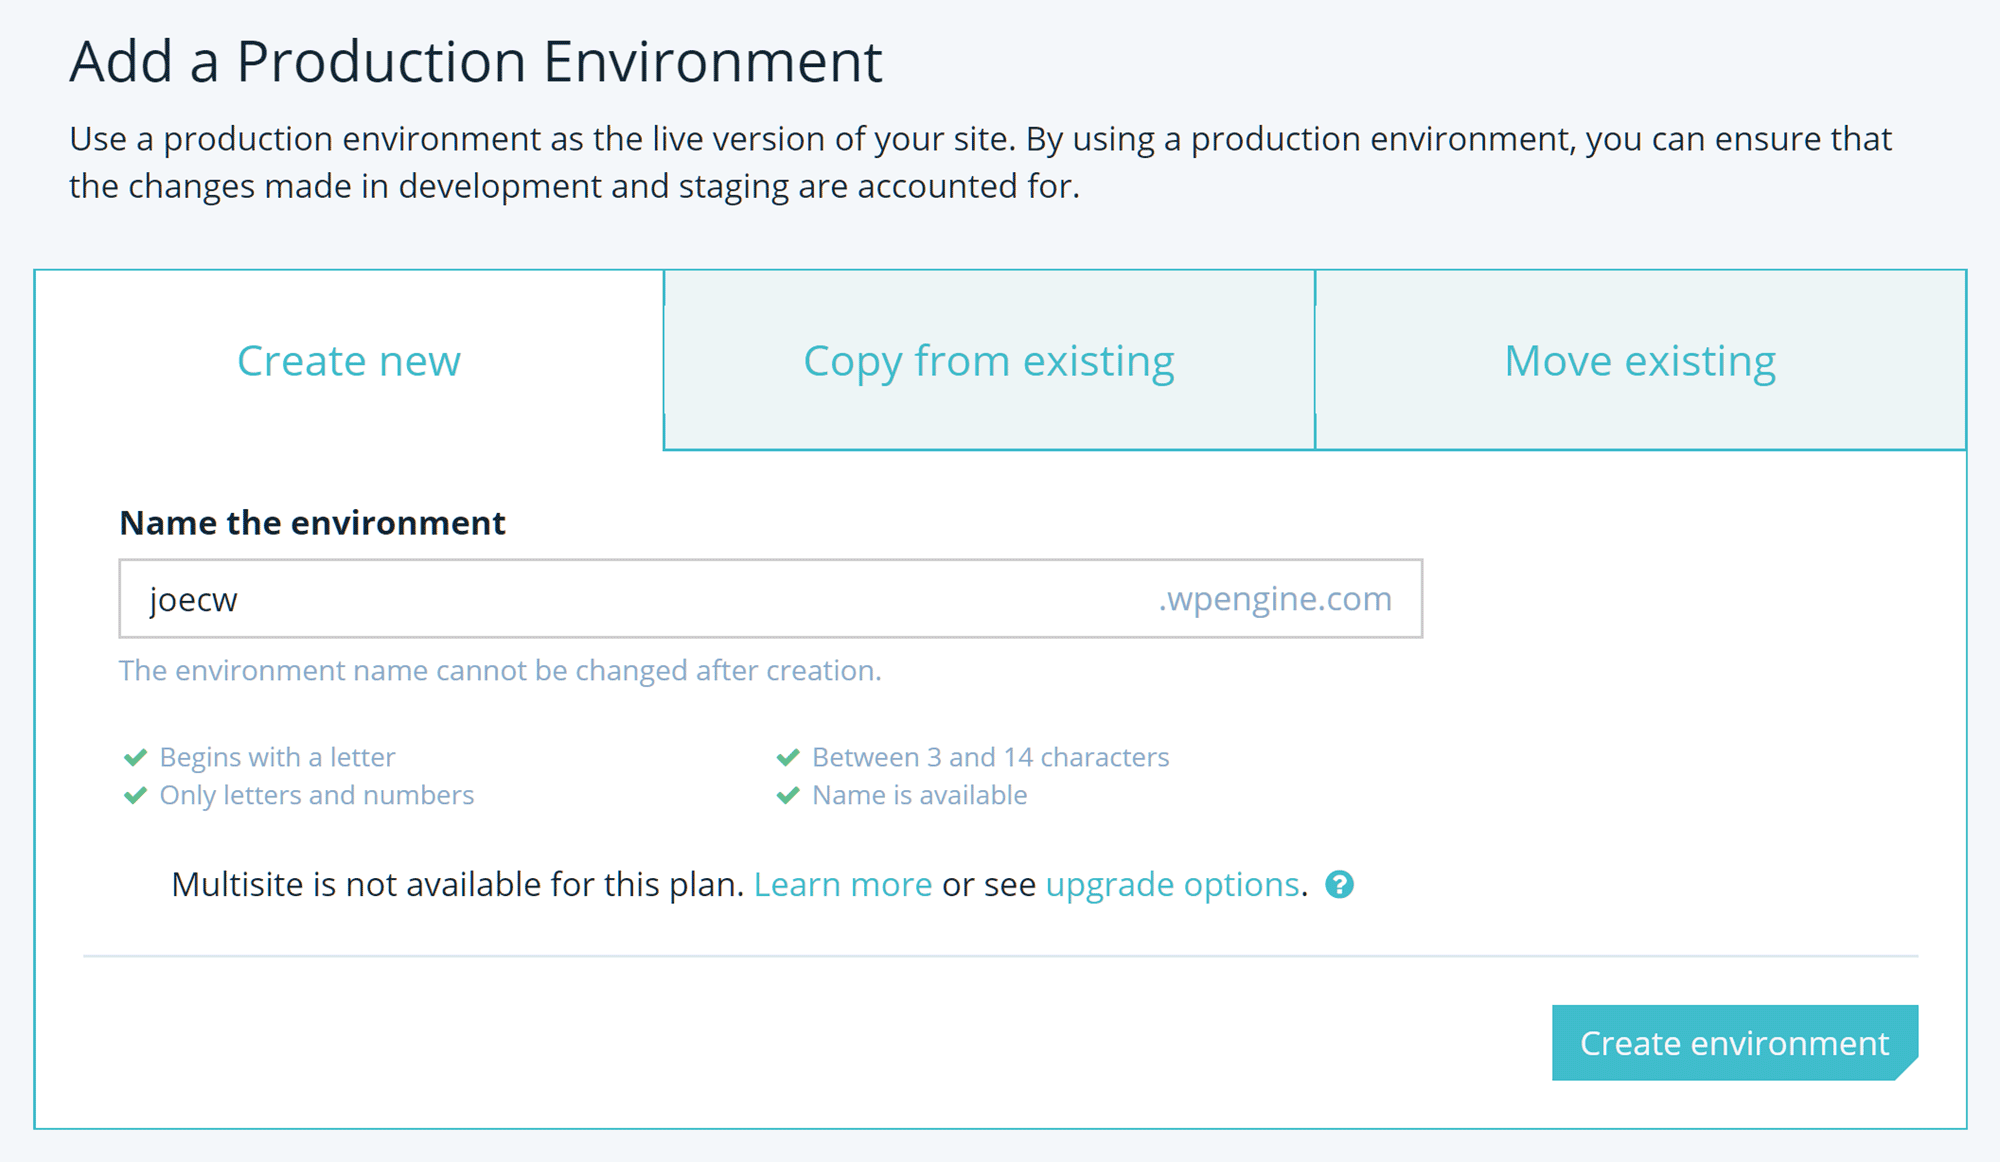
Task: Focus the environment name input field
Action: [x=771, y=599]
